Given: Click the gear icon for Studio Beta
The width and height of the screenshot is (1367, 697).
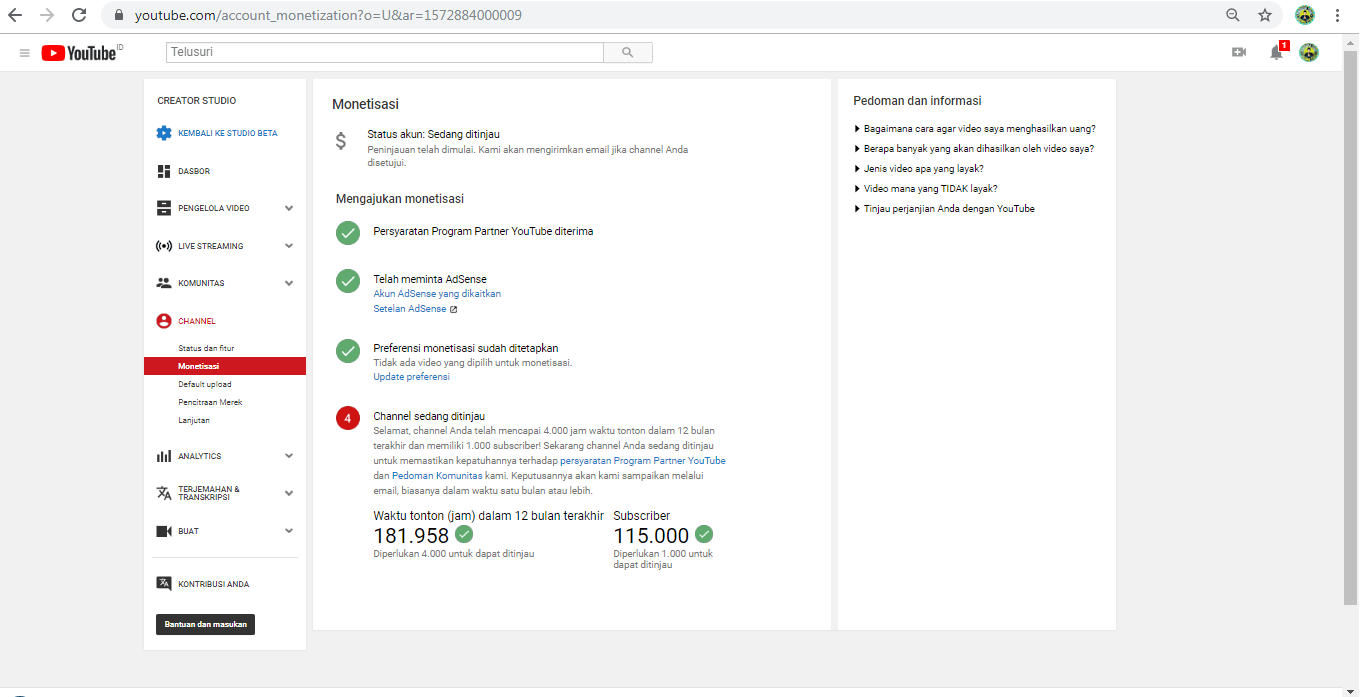Looking at the screenshot, I should [164, 133].
